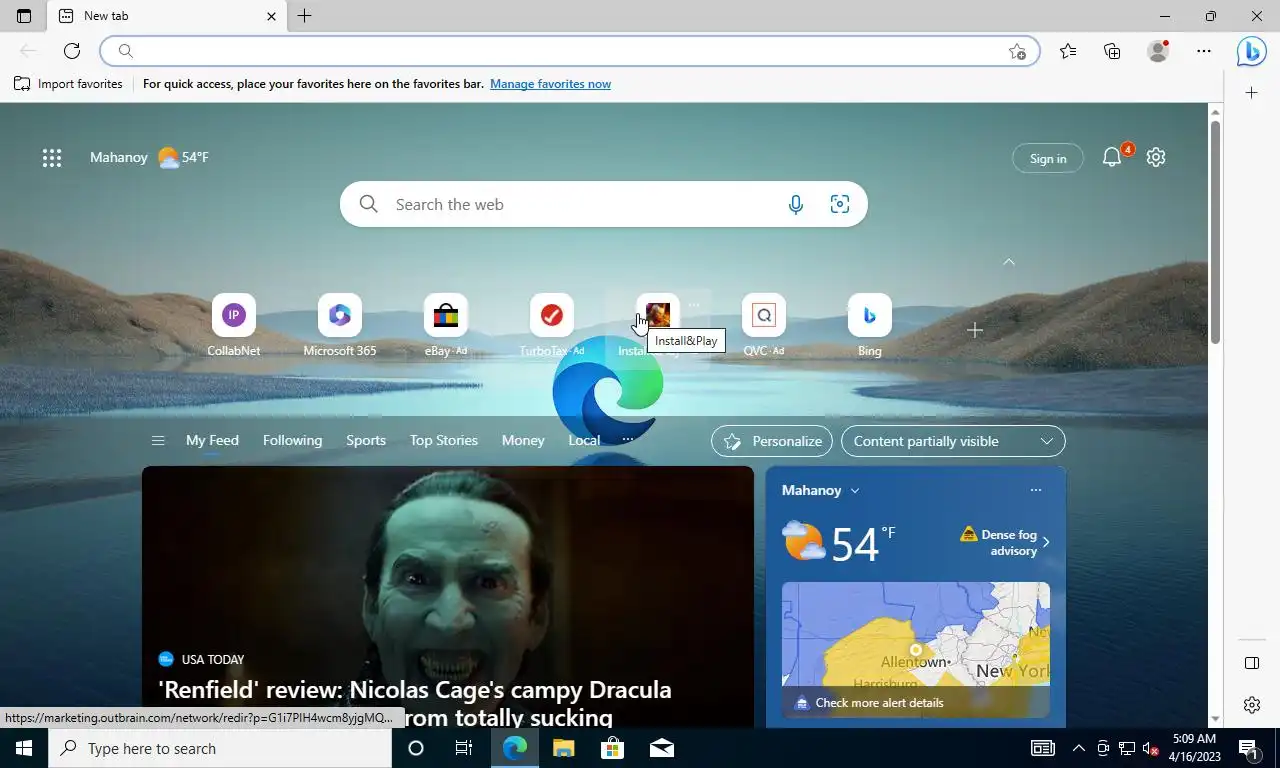Open the notifications bell
The image size is (1280, 768).
click(1112, 157)
